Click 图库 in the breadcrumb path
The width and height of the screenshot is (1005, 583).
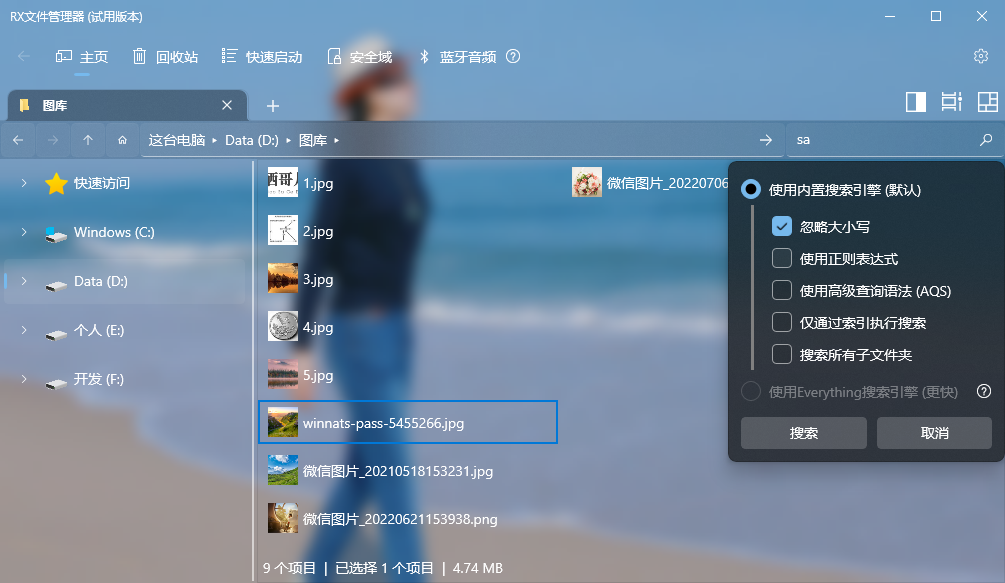313,140
